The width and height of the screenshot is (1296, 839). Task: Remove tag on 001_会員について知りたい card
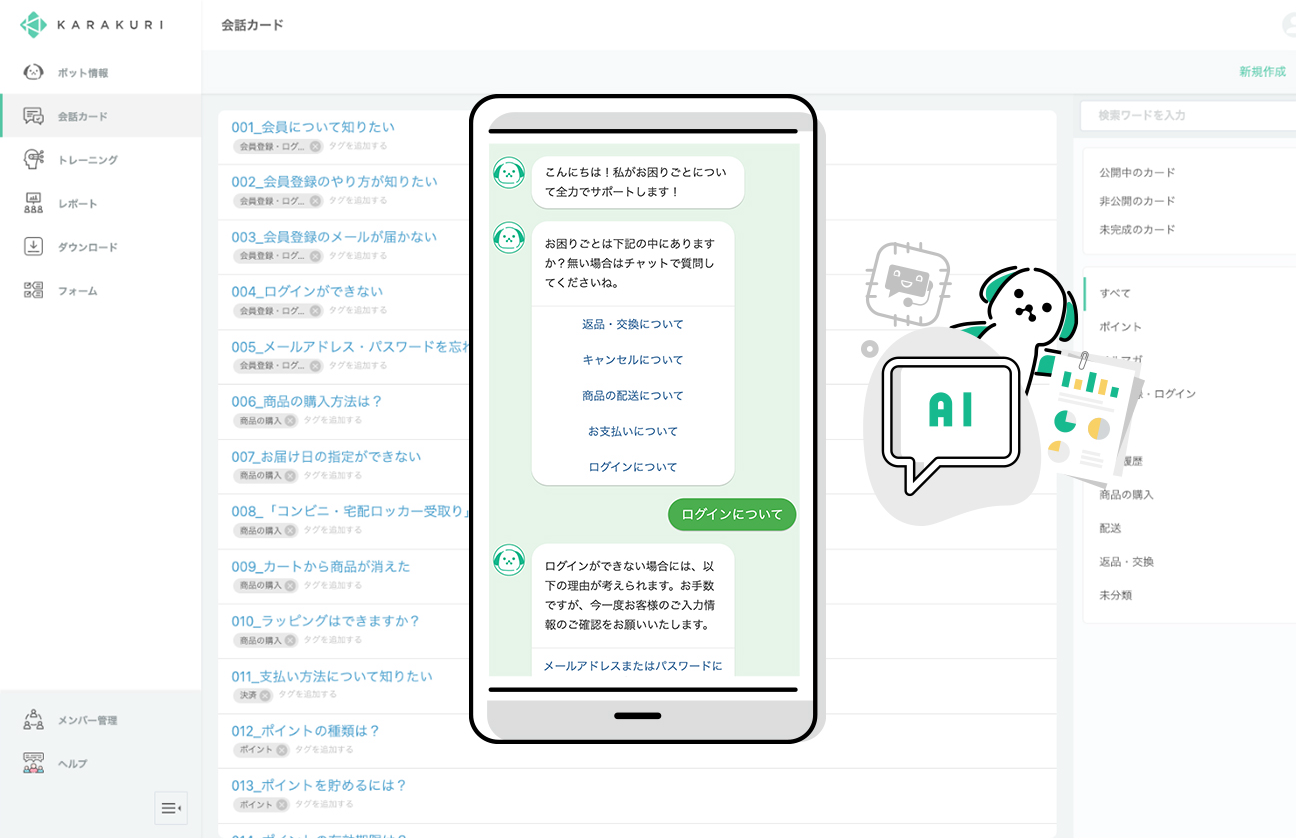coord(315,146)
